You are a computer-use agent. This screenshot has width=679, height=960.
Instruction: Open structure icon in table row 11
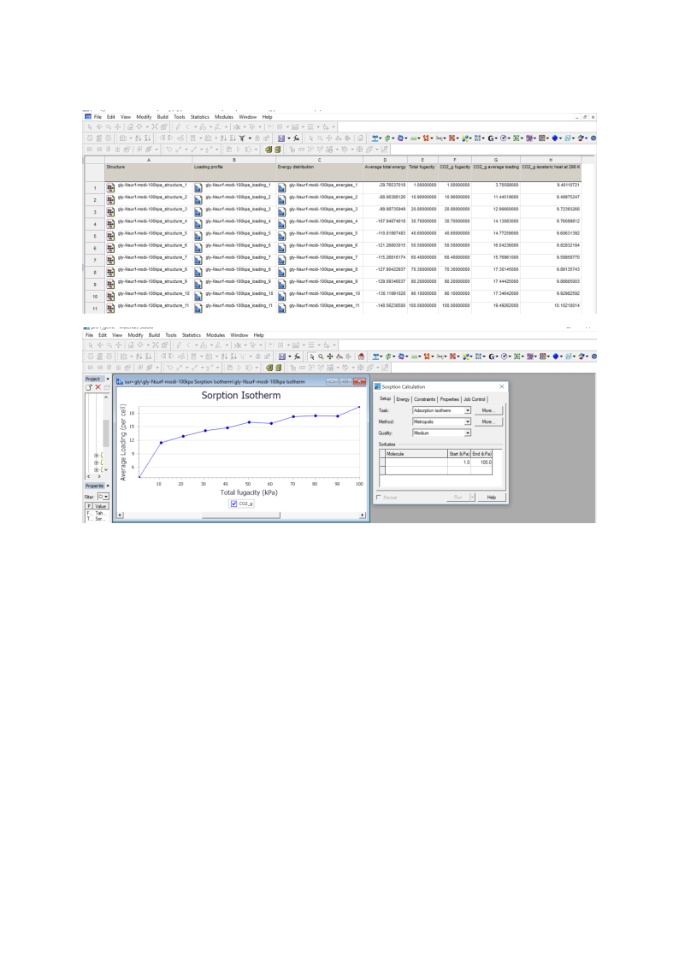coord(110,309)
